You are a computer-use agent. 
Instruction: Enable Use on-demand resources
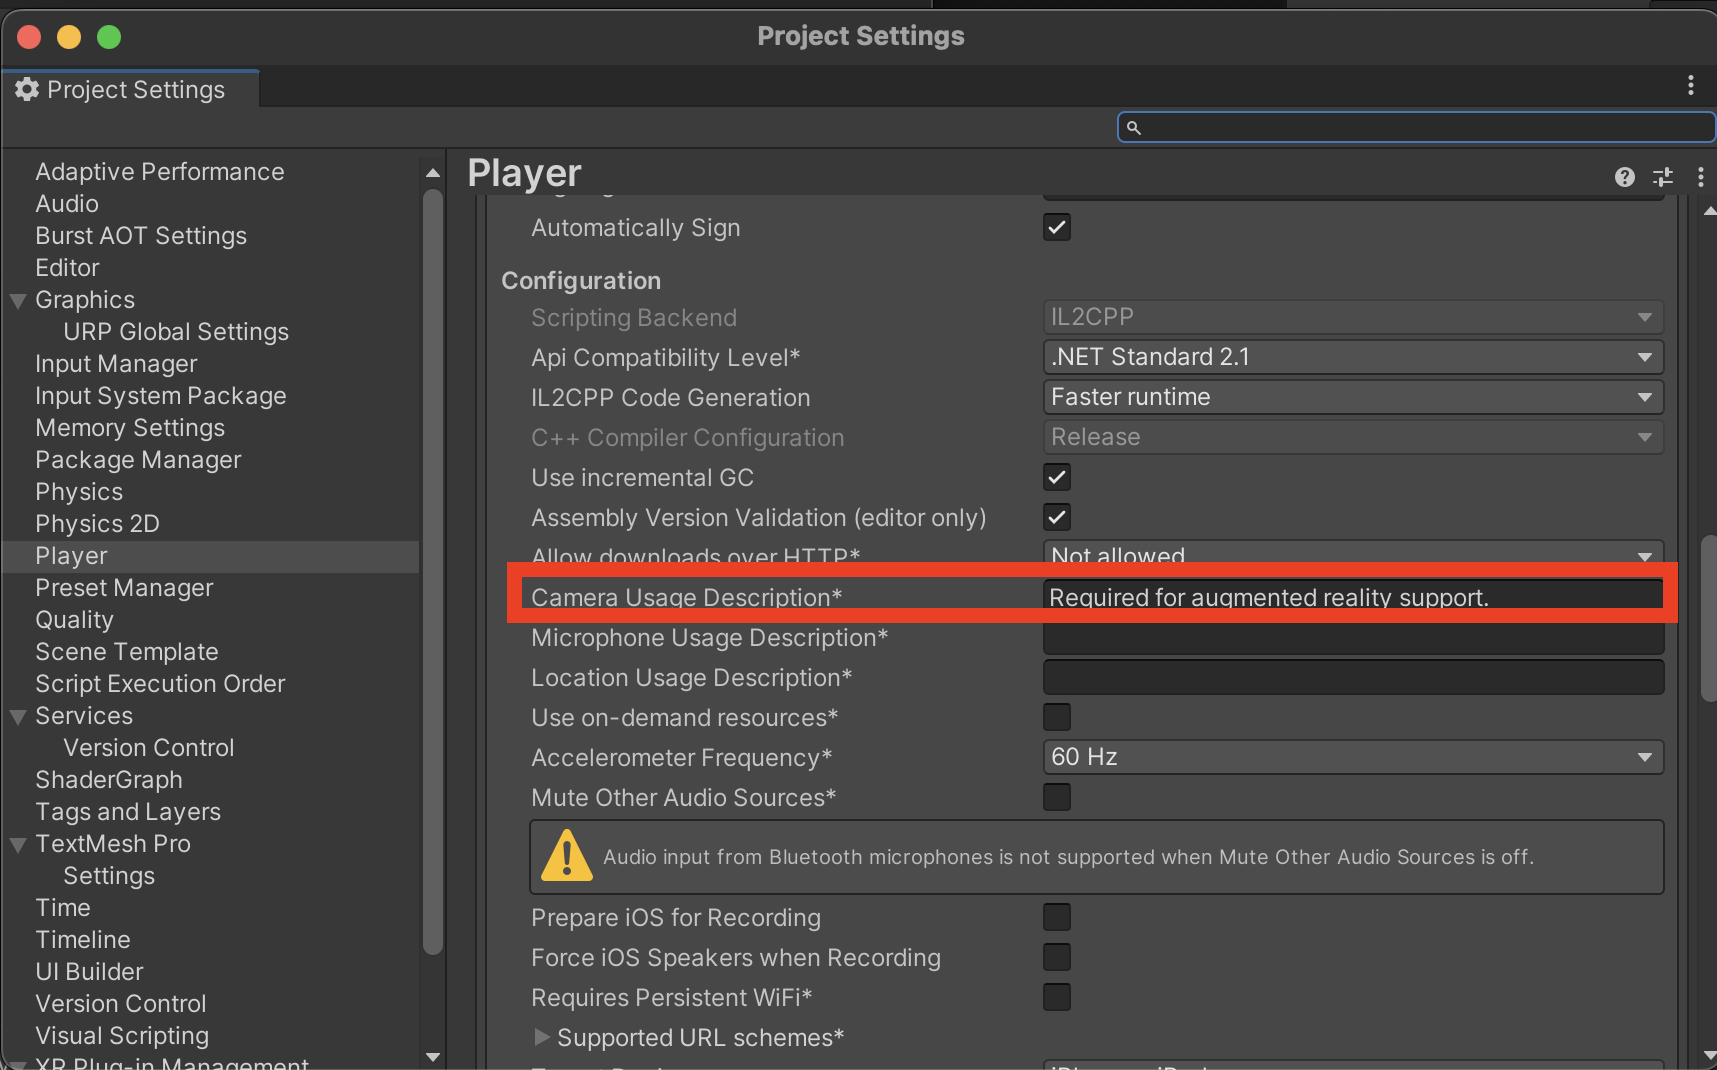point(1057,717)
